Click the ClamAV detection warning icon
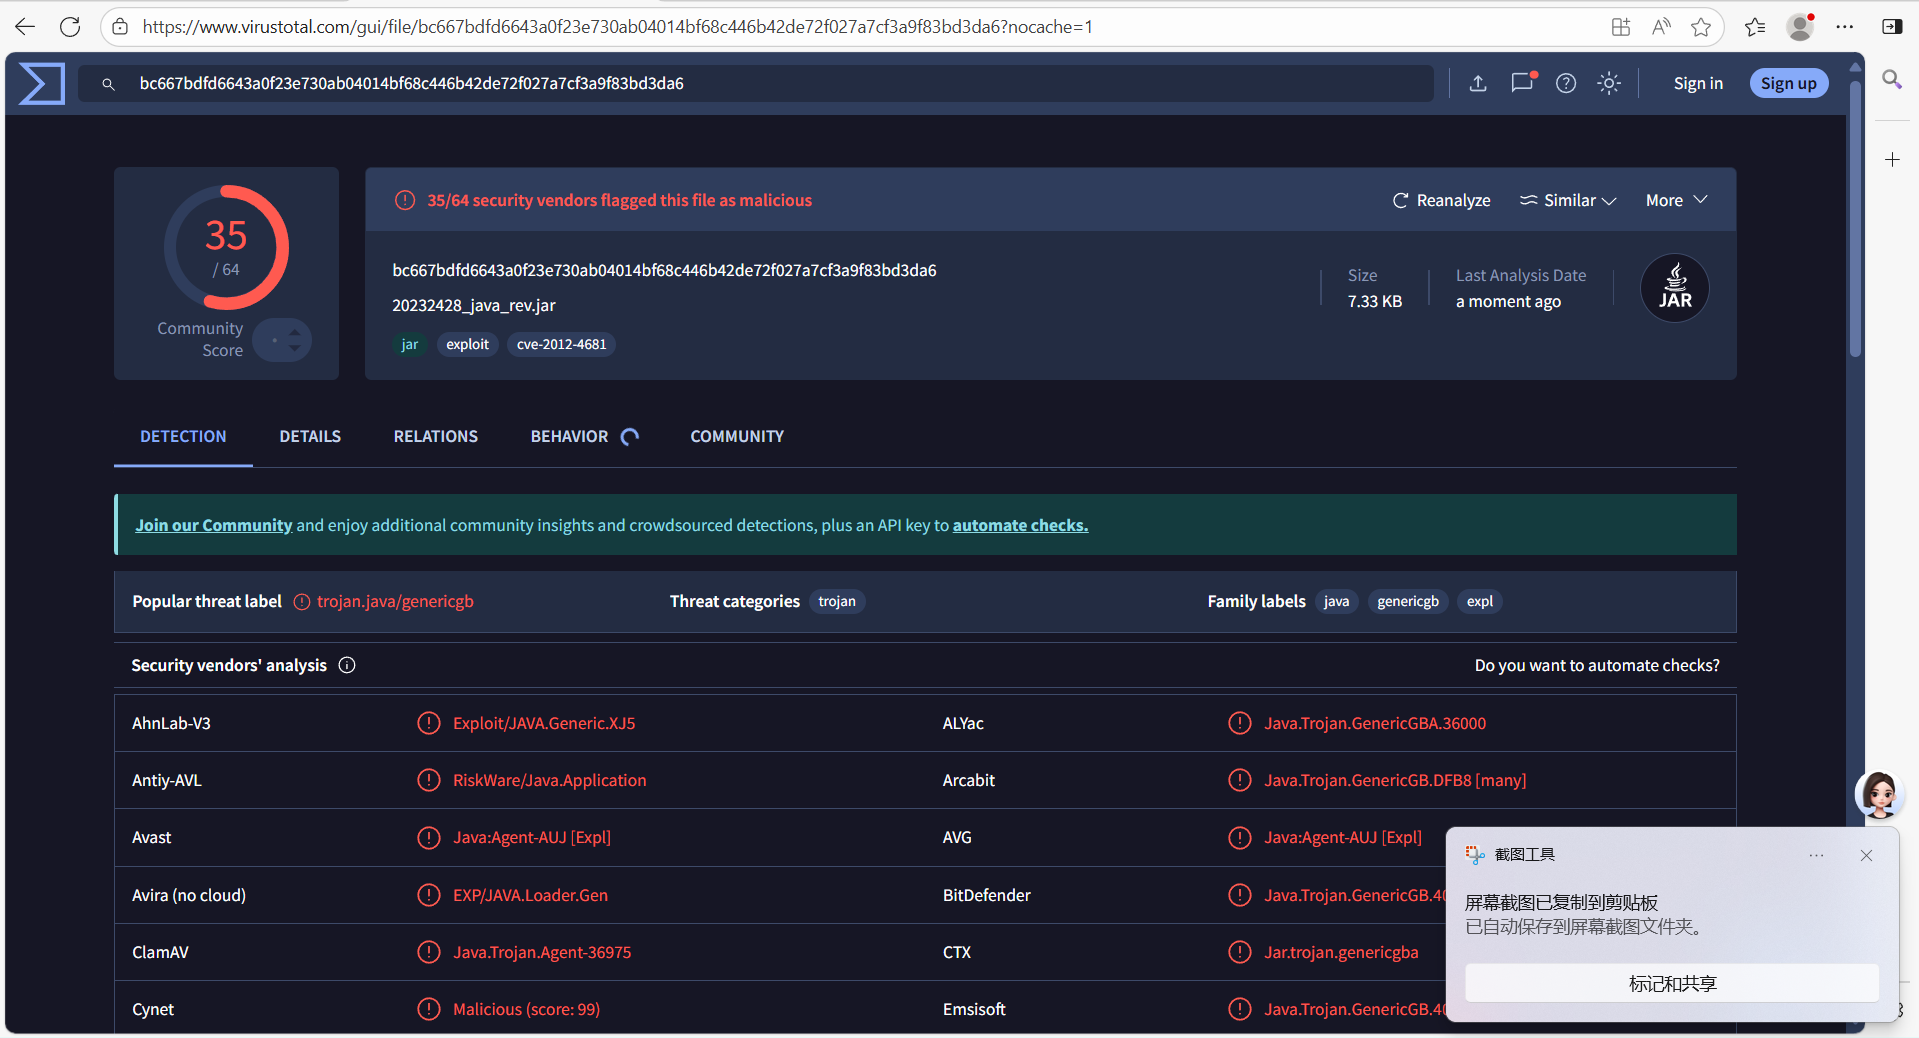Image resolution: width=1919 pixels, height=1038 pixels. [x=429, y=952]
